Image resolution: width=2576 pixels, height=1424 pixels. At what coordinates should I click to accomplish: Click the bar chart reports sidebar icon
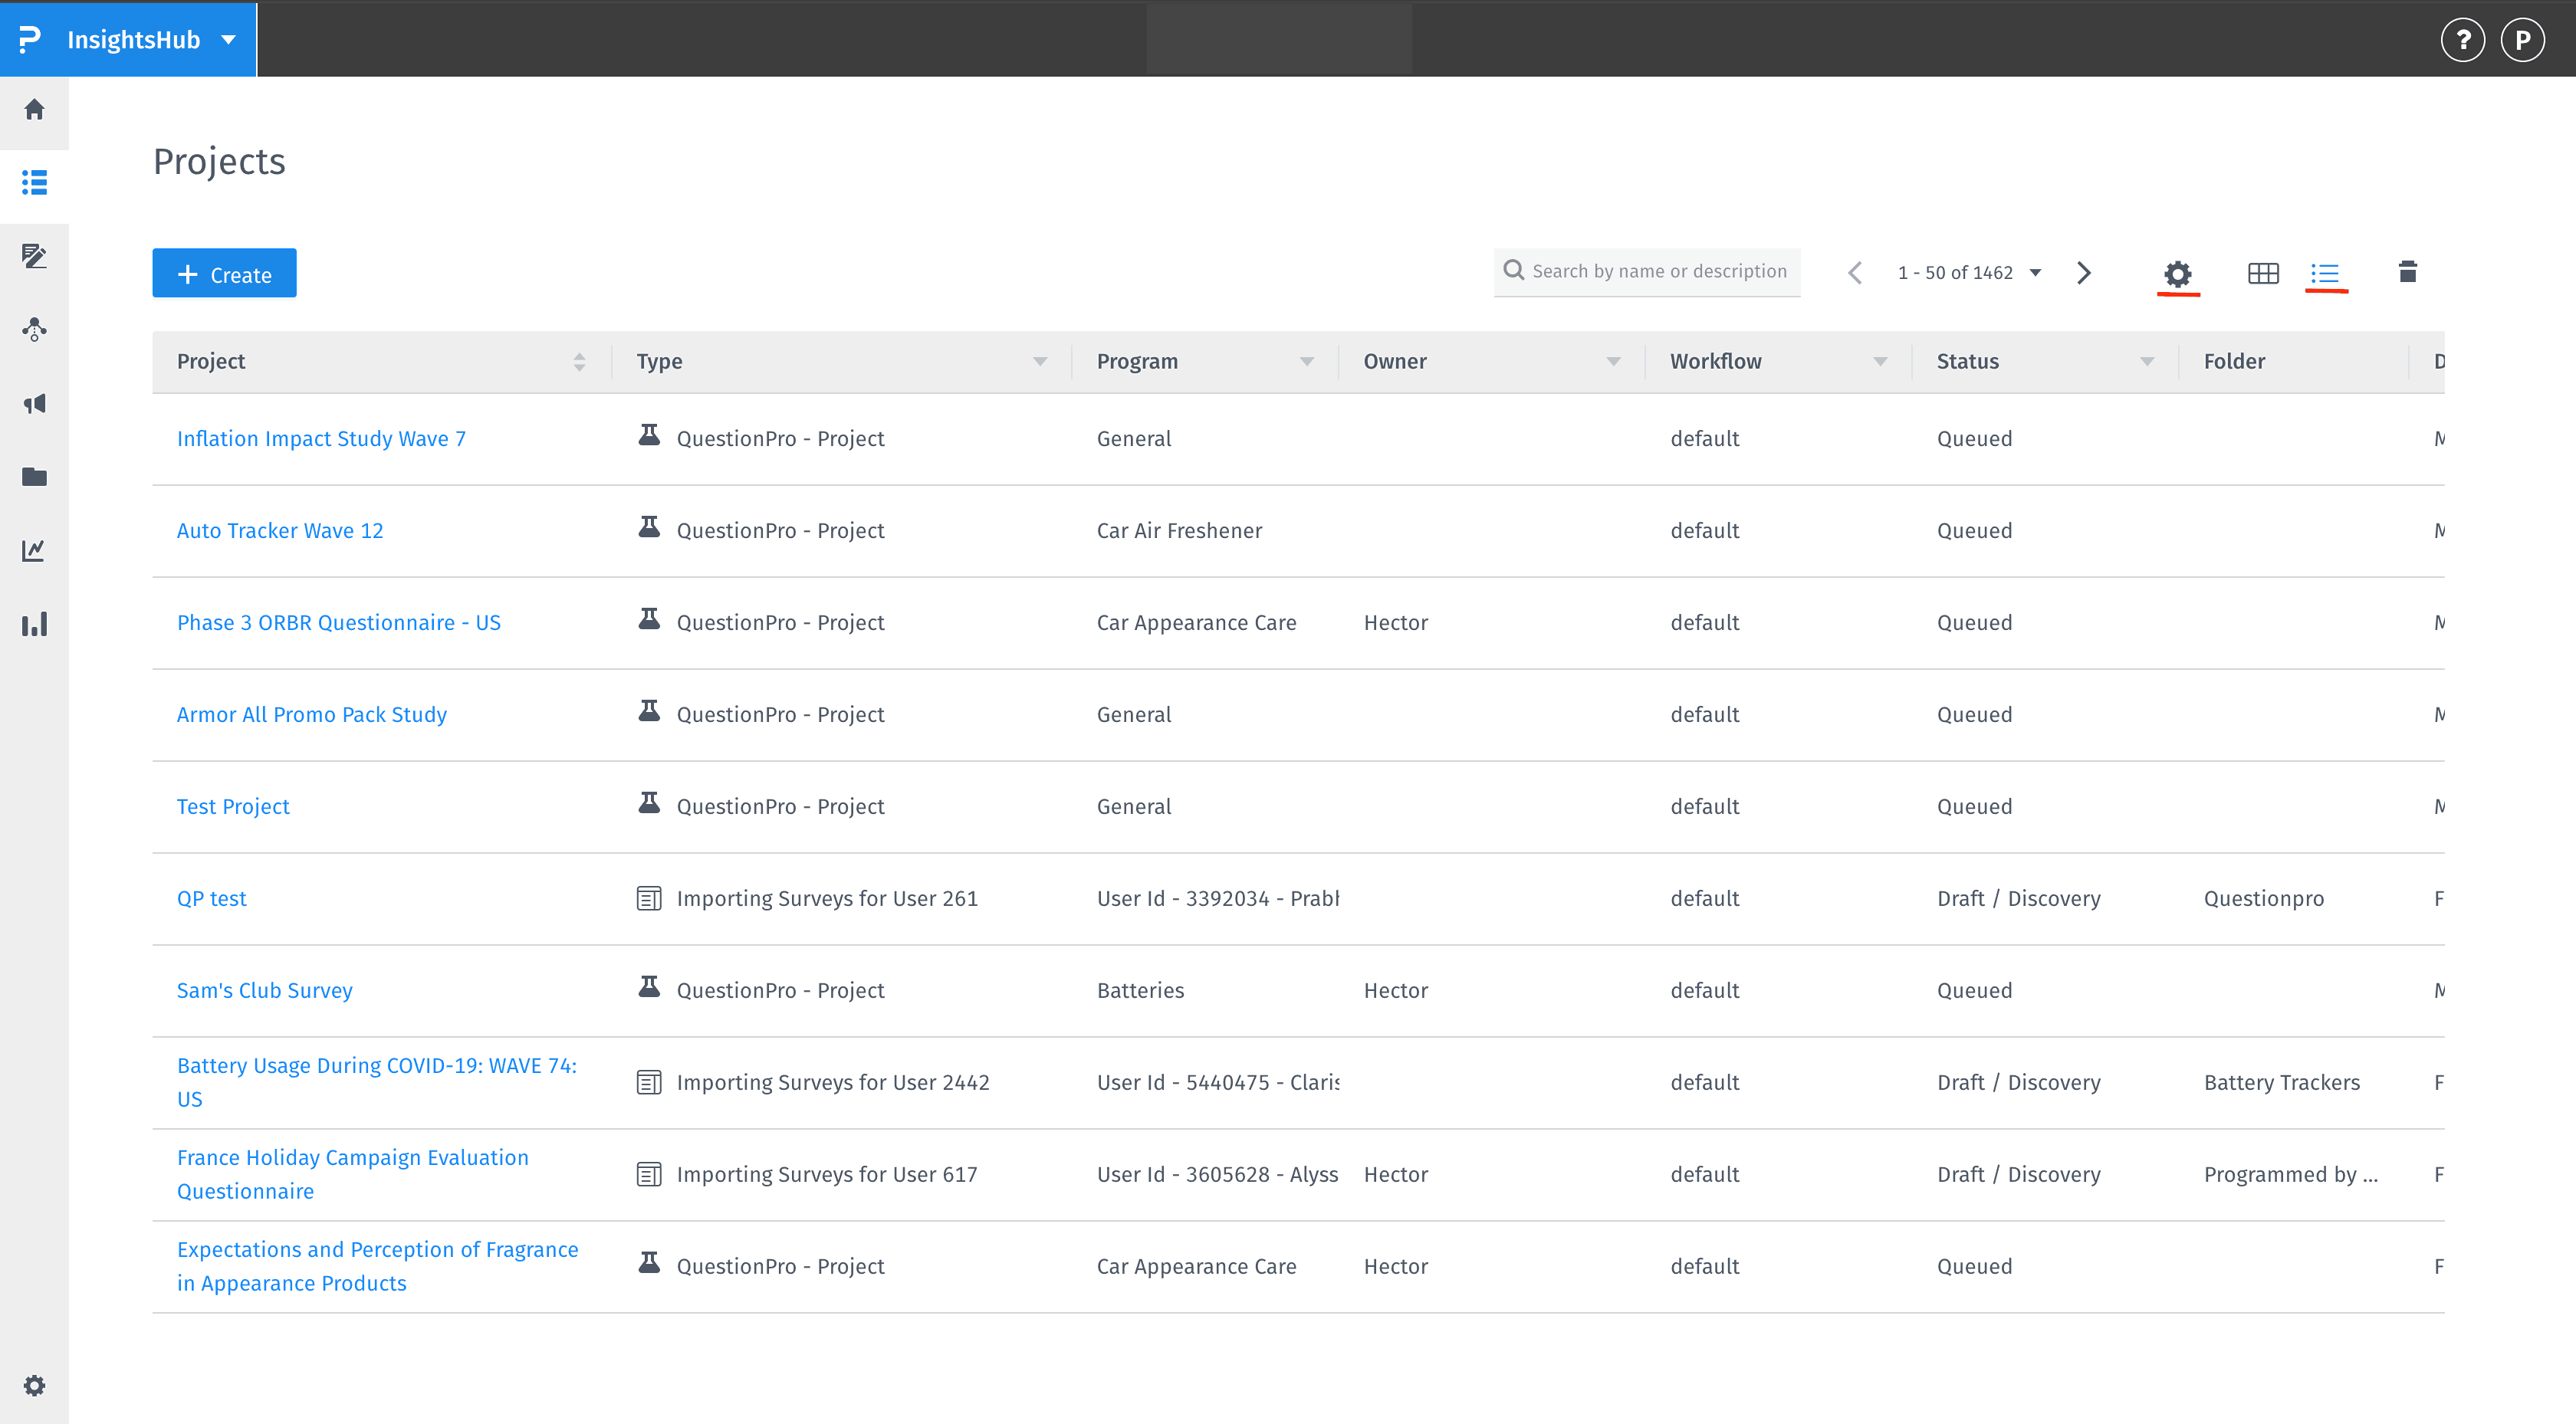pyautogui.click(x=34, y=625)
